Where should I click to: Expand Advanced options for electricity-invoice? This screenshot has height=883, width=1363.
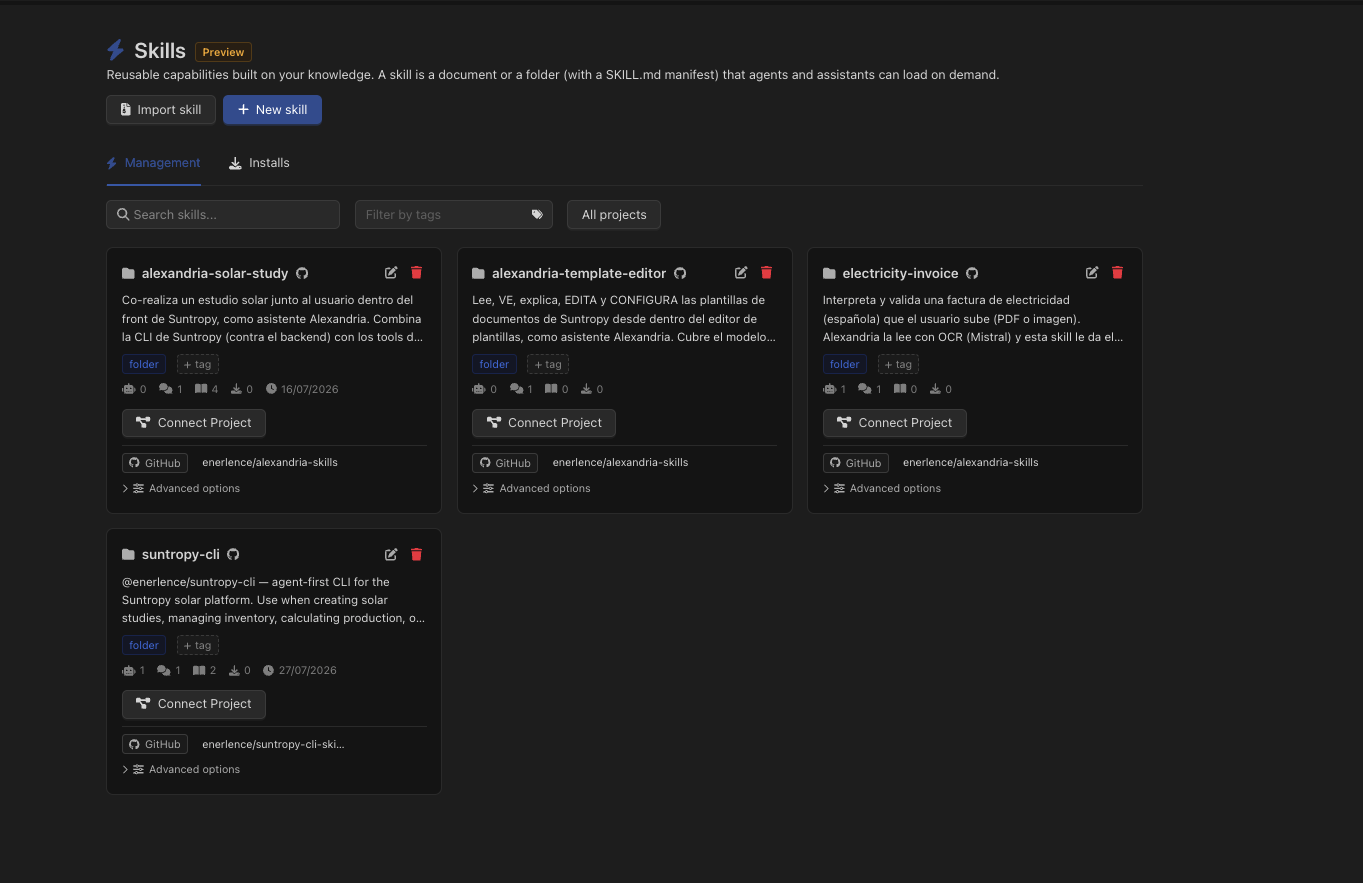coord(882,488)
